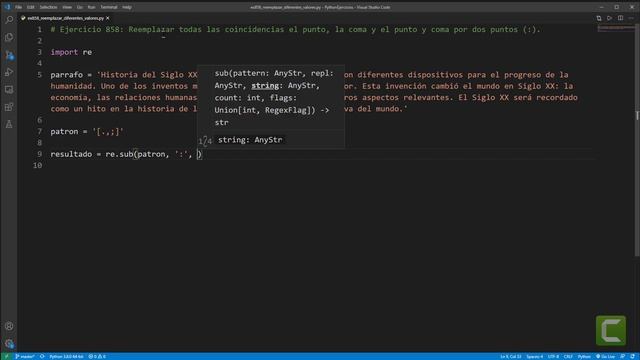The width and height of the screenshot is (640, 360).
Task: Click the 'parrafo' variable name on line 5
Action: [67, 75]
